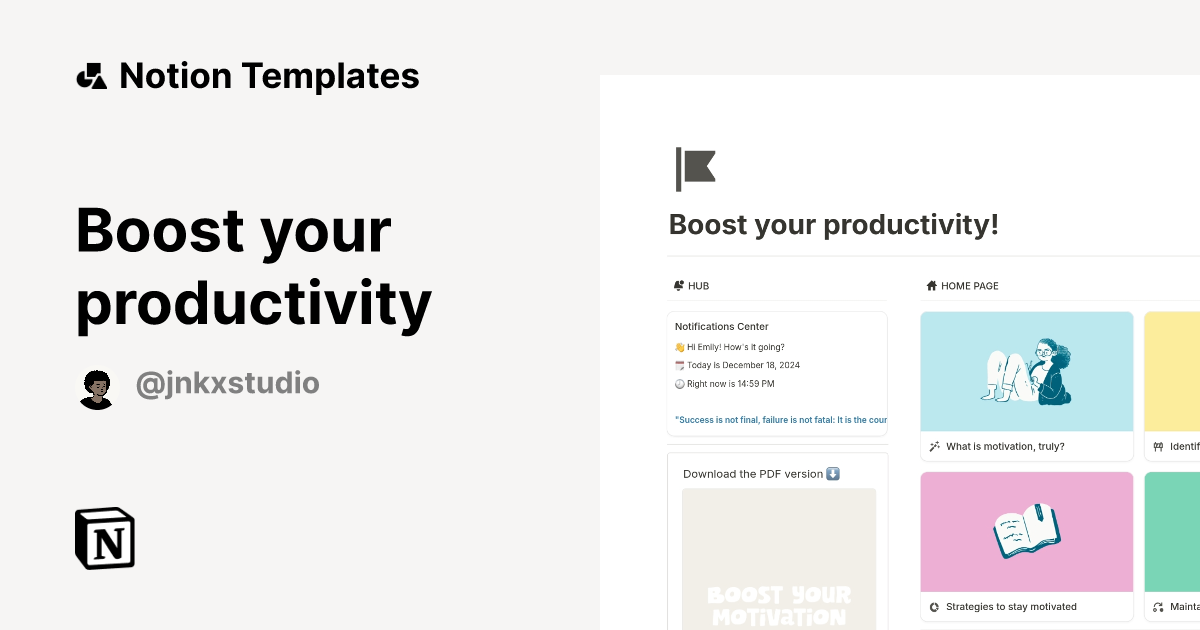Click the blue Success is not final quote
1200x630 pixels.
click(x=780, y=419)
